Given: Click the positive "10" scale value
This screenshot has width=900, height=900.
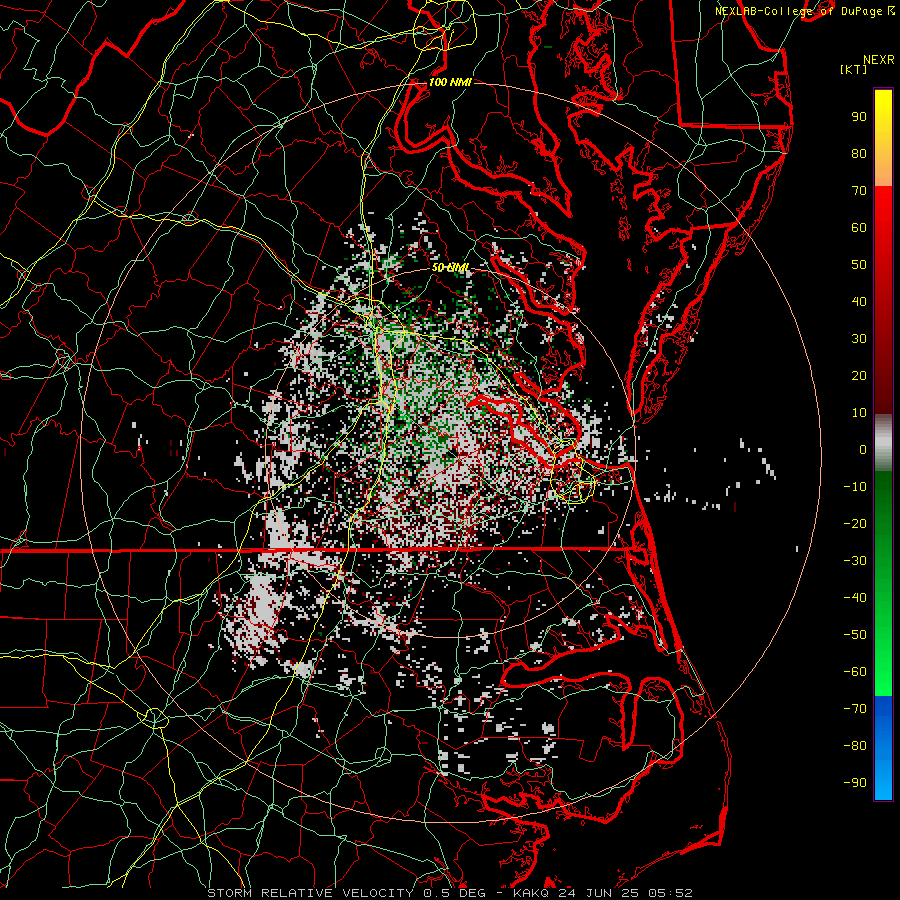Looking at the screenshot, I should point(859,413).
